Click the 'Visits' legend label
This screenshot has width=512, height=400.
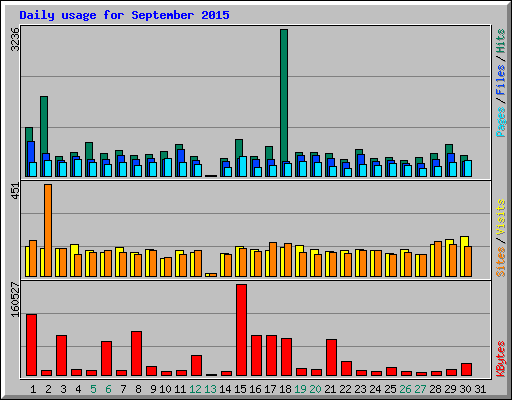pos(500,217)
